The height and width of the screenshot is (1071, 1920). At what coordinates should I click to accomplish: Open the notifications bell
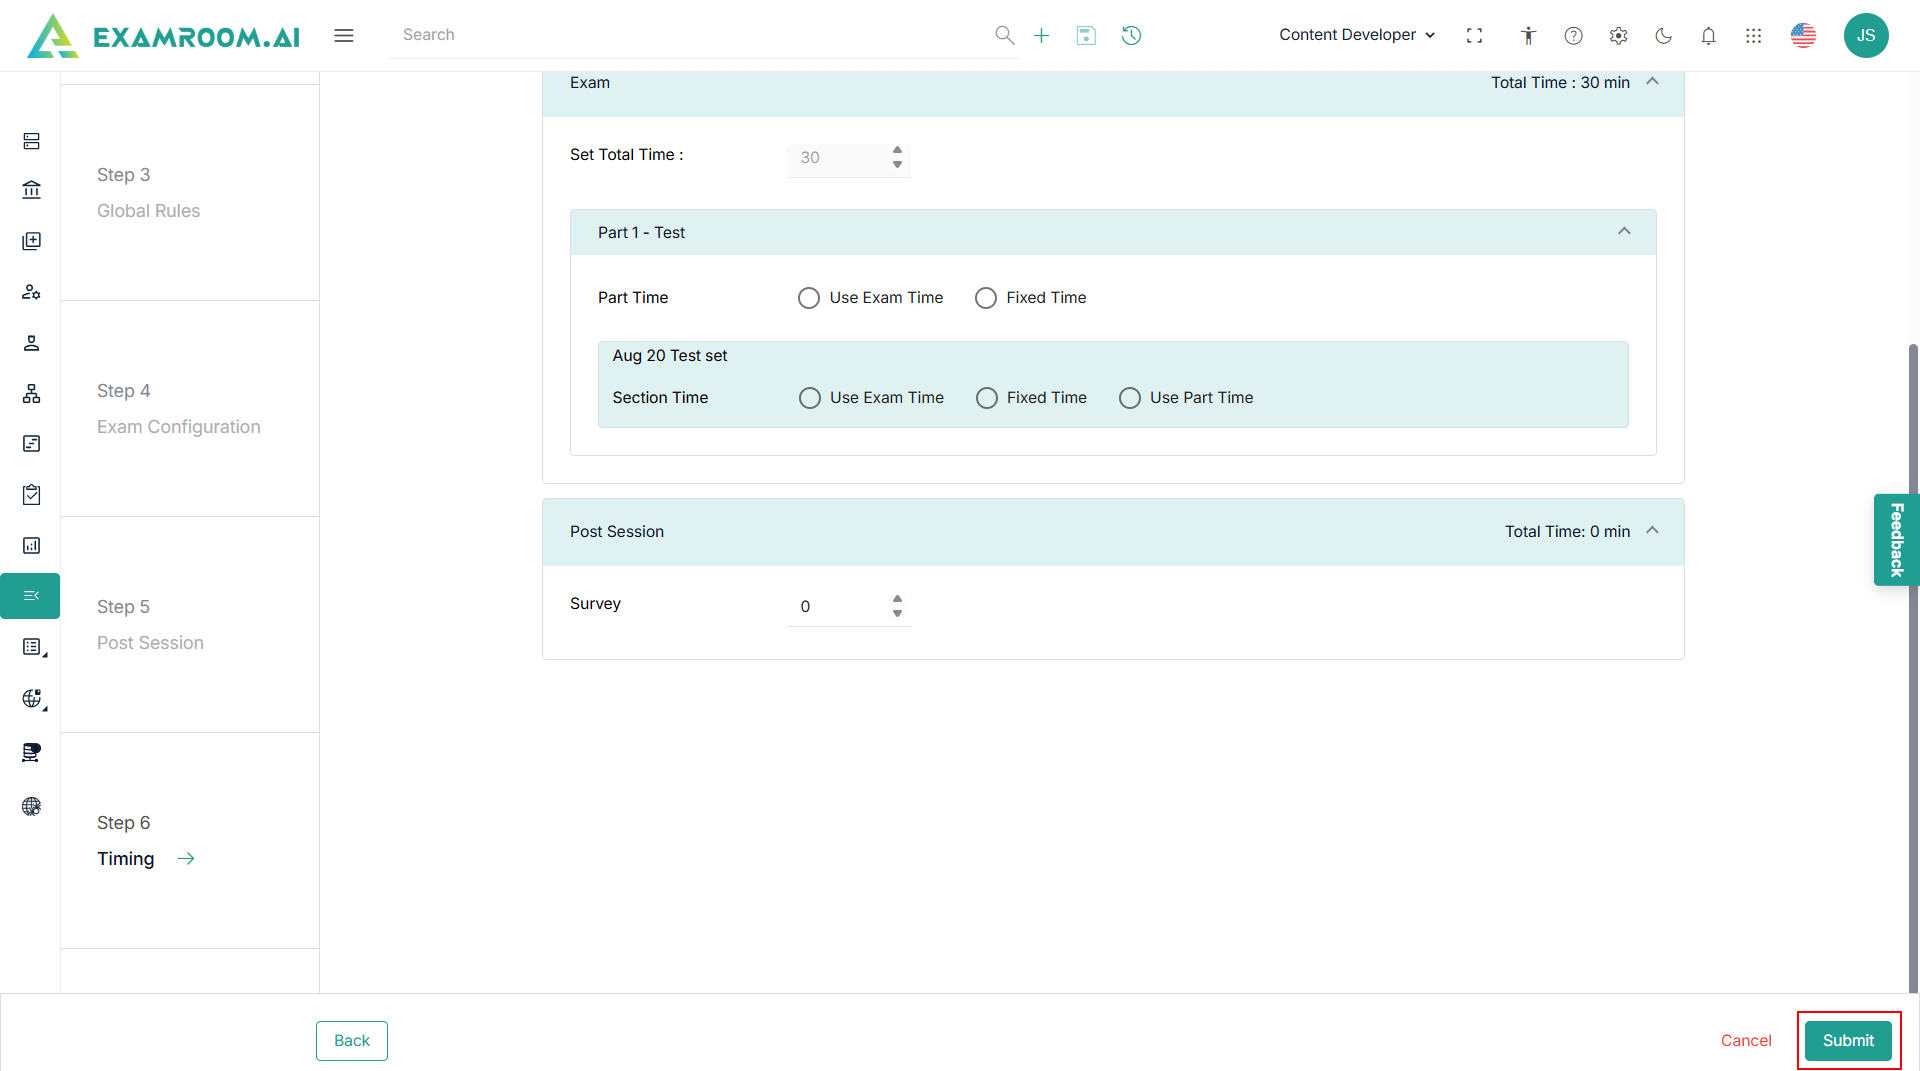pos(1708,36)
